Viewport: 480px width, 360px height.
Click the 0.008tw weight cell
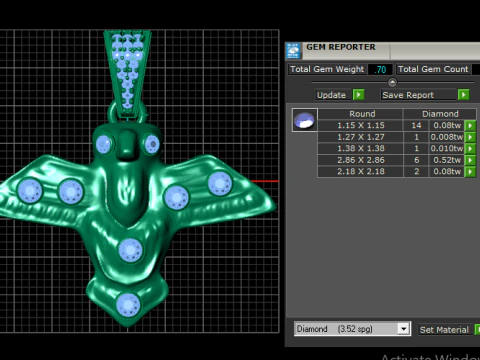(x=447, y=137)
